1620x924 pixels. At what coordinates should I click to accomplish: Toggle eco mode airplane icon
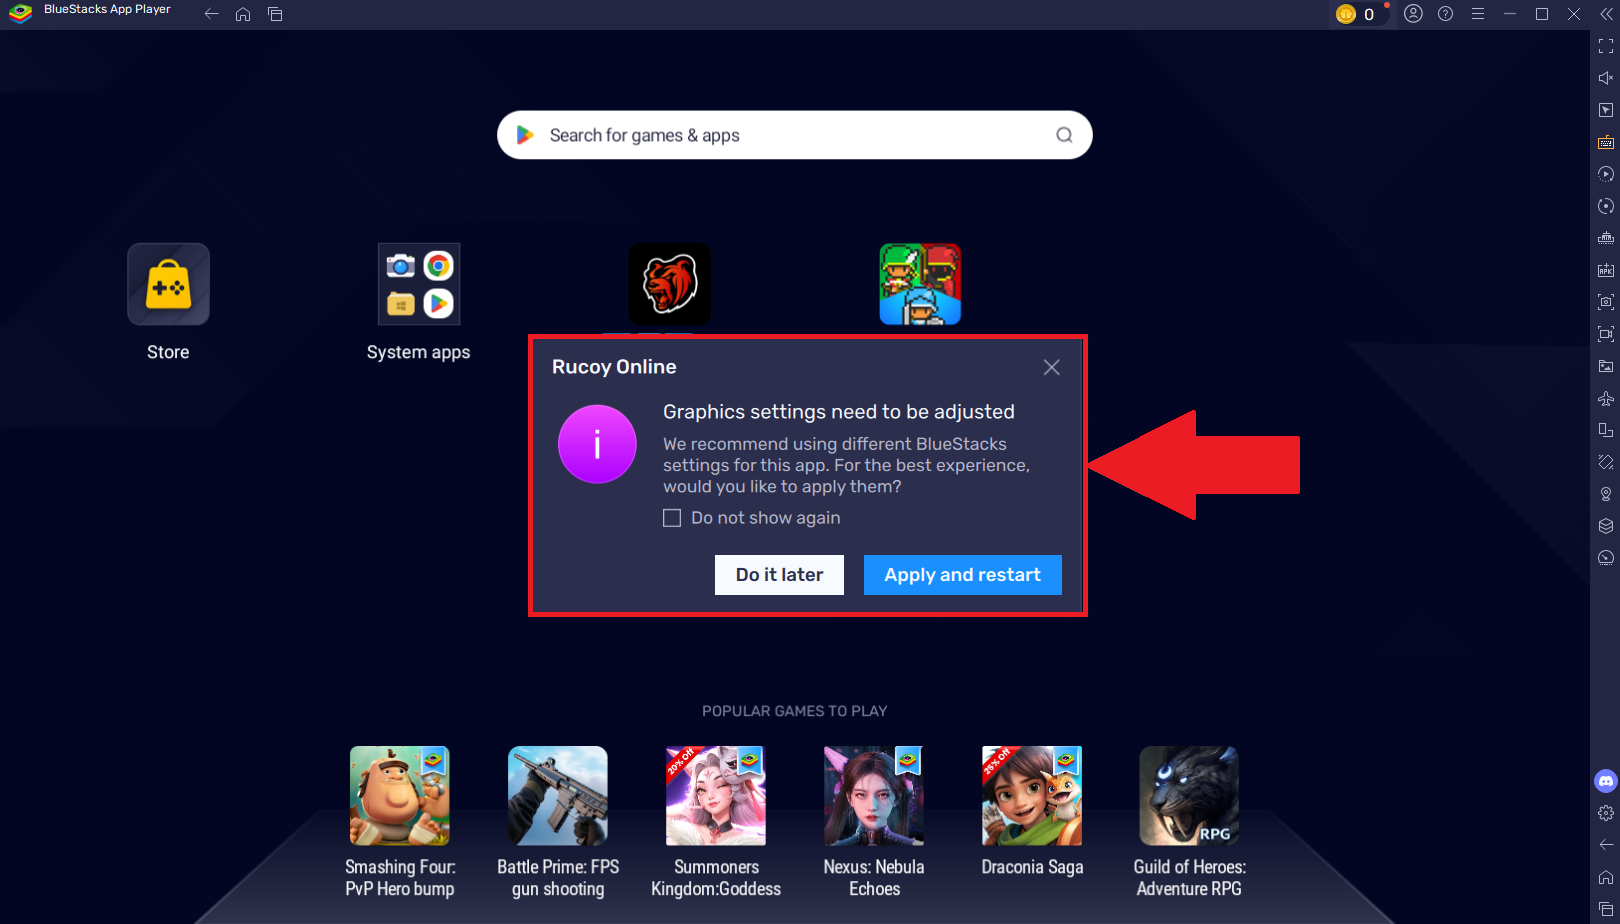(x=1606, y=398)
